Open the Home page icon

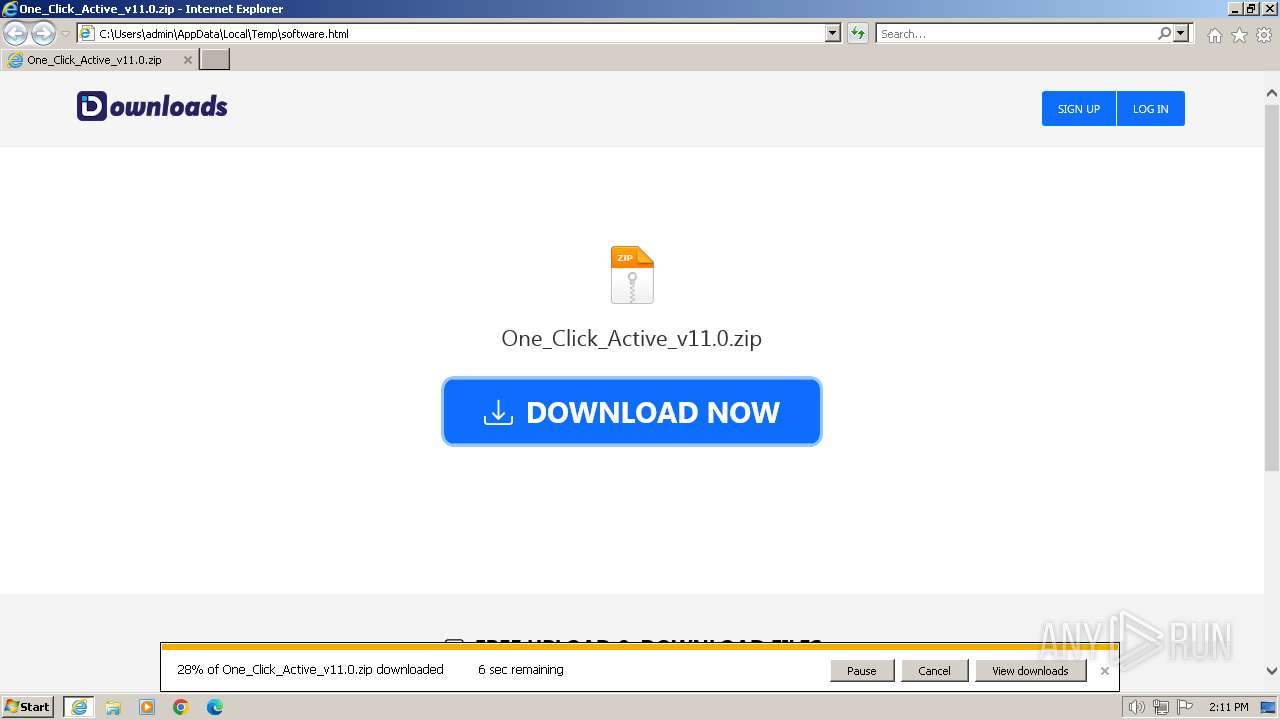1214,35
